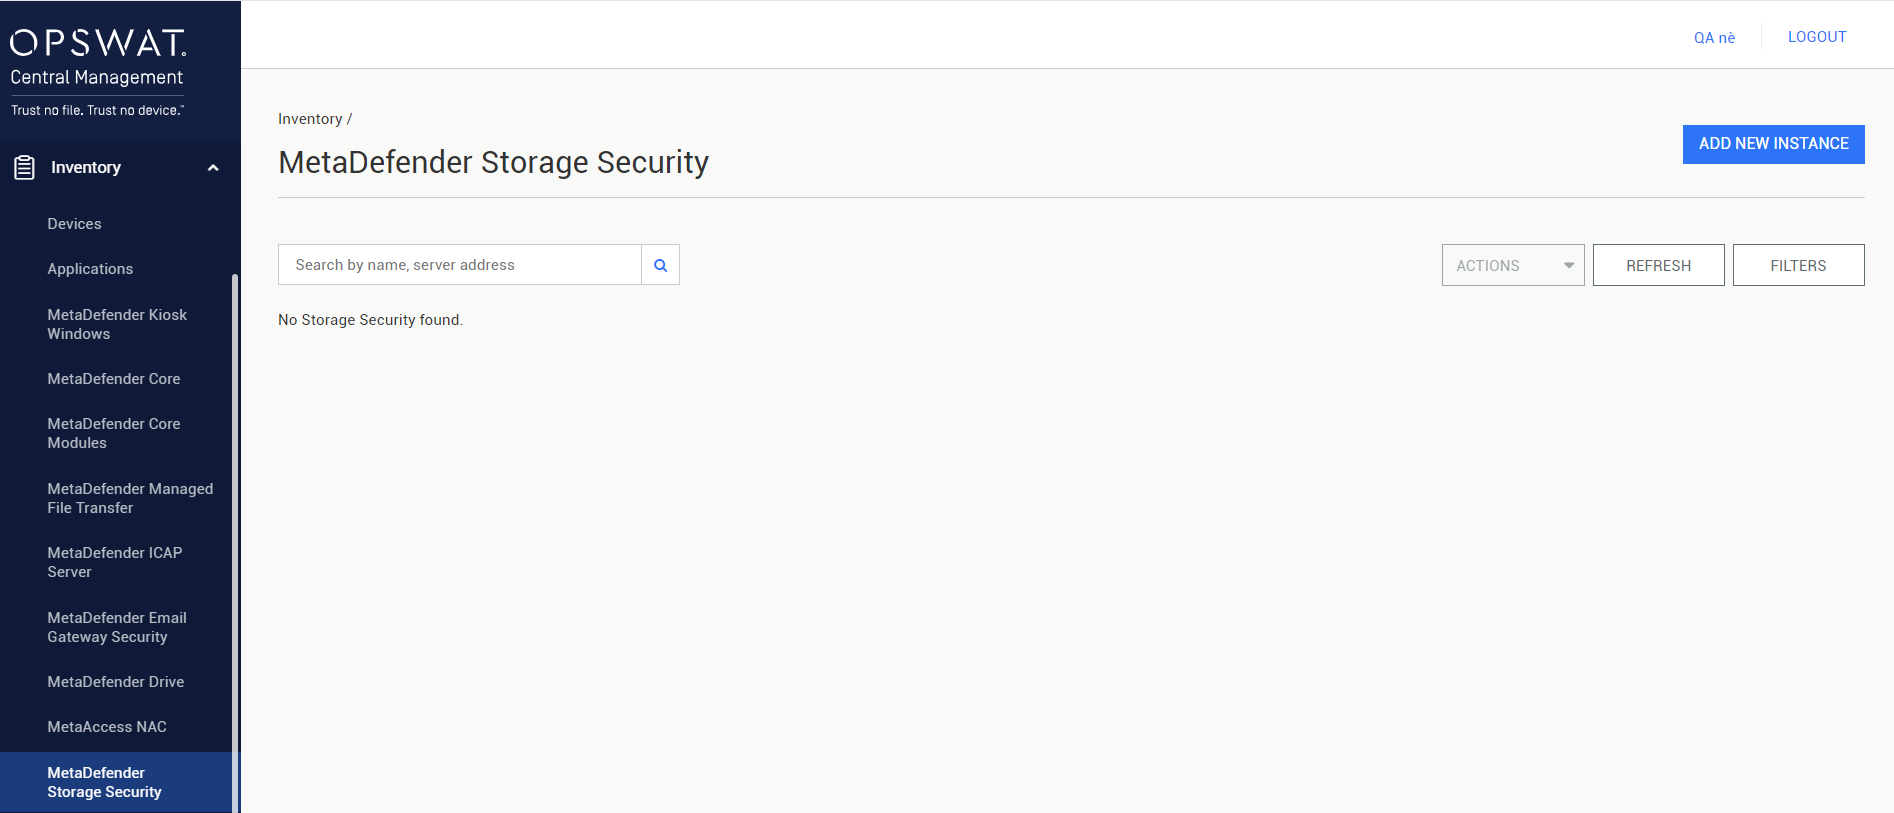This screenshot has height=813, width=1894.
Task: Click the Logout link
Action: [1817, 37]
